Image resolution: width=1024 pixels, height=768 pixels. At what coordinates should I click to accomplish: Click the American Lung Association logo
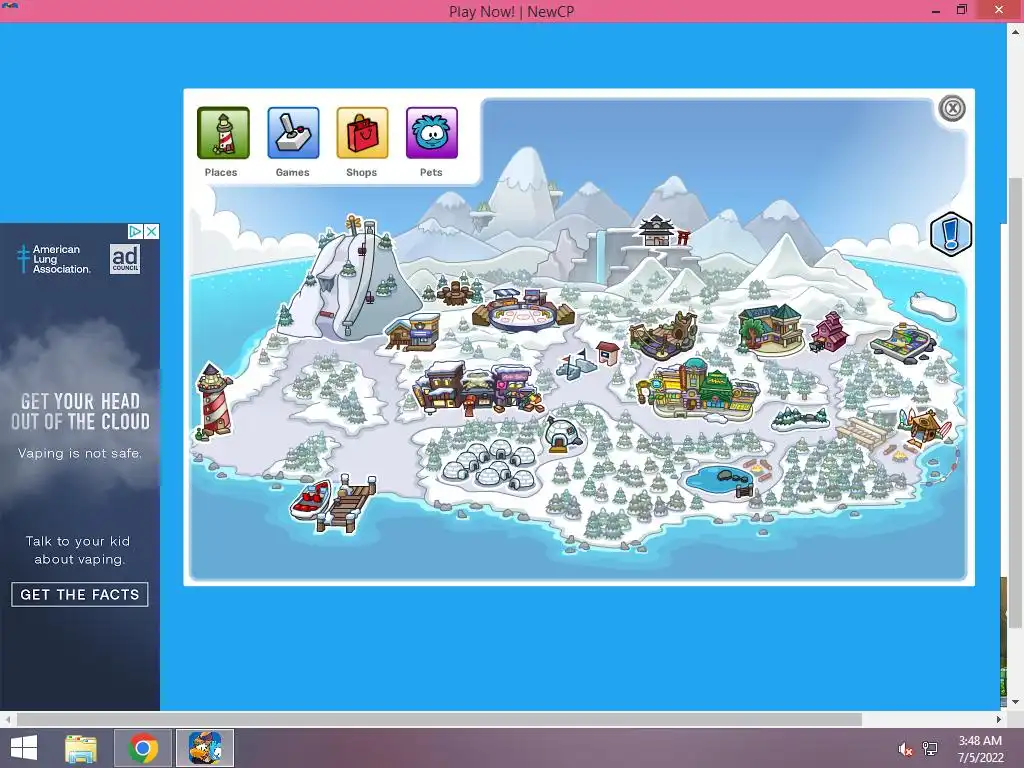[54, 259]
